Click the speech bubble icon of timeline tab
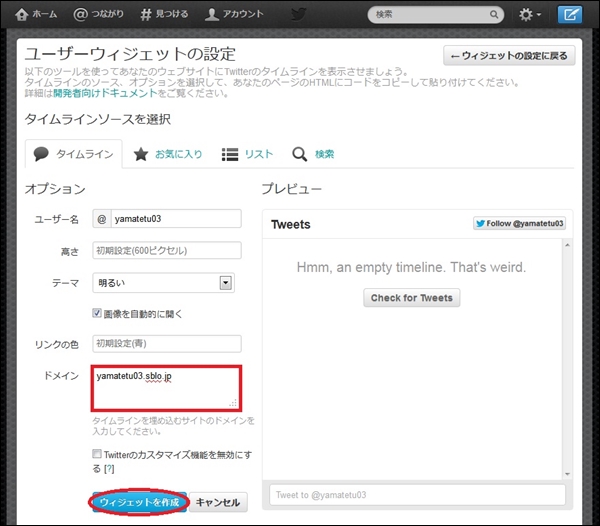Image resolution: width=600 pixels, height=526 pixels. pyautogui.click(x=41, y=154)
